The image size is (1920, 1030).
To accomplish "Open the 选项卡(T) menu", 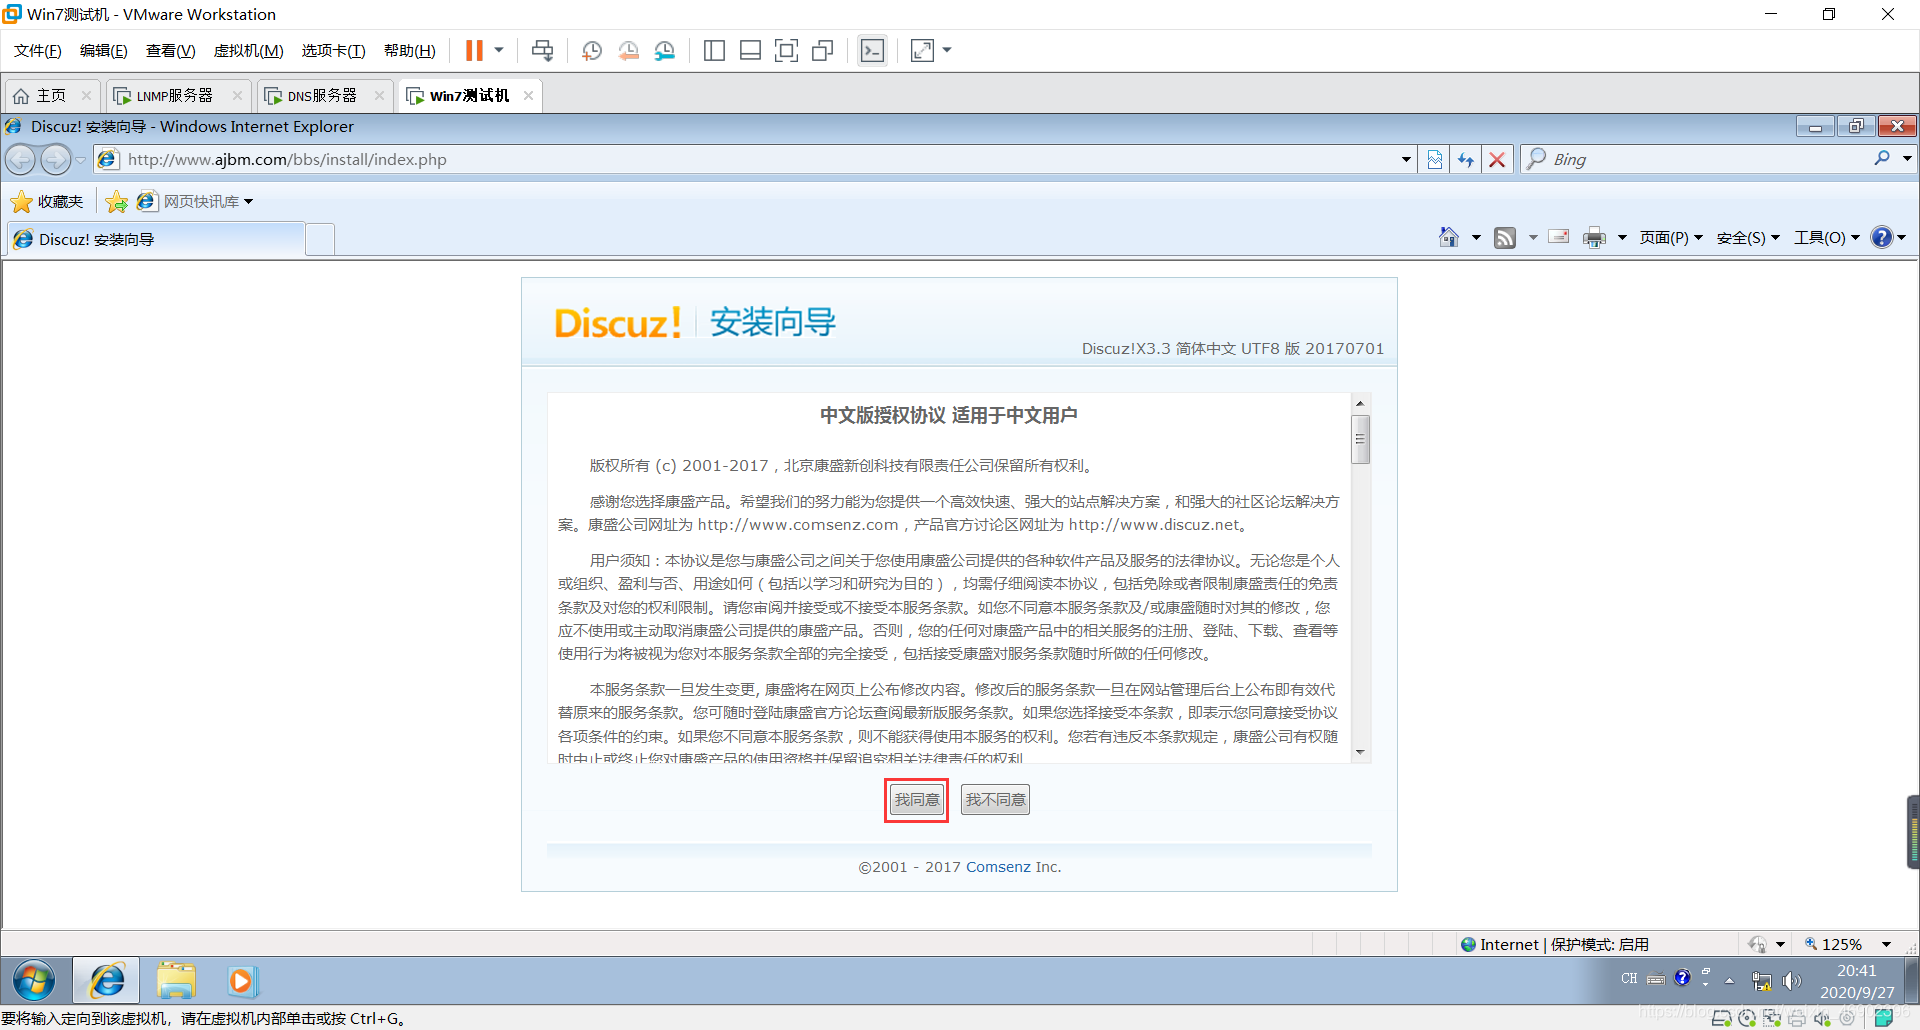I will (333, 51).
